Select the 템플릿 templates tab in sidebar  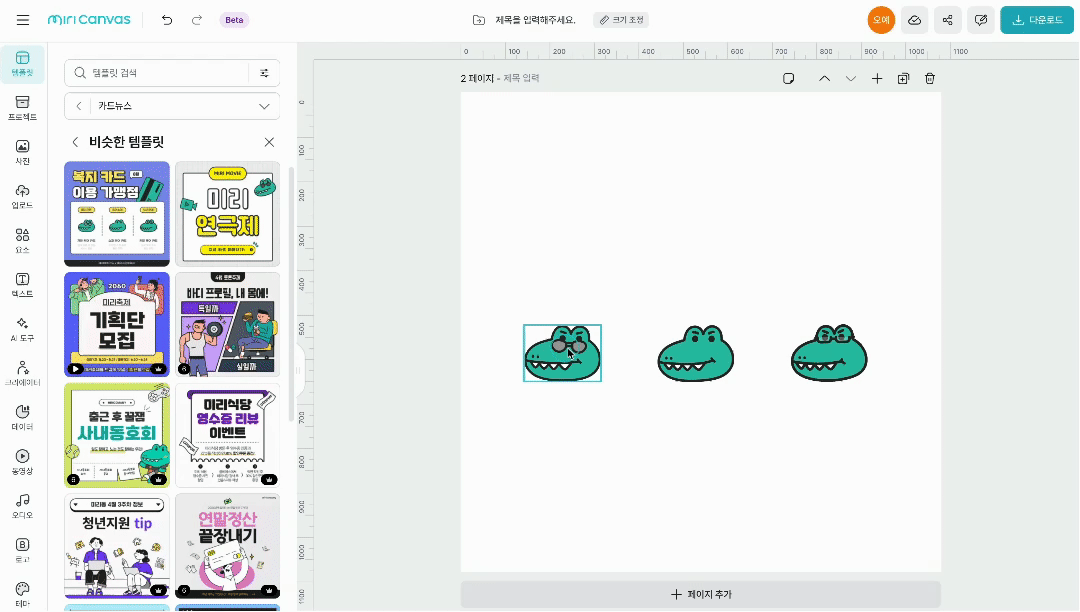pos(23,63)
